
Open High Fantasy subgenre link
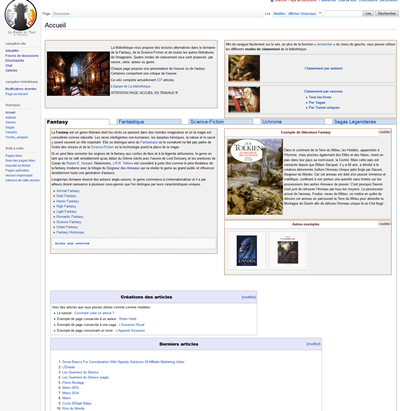pyautogui.click(x=66, y=206)
